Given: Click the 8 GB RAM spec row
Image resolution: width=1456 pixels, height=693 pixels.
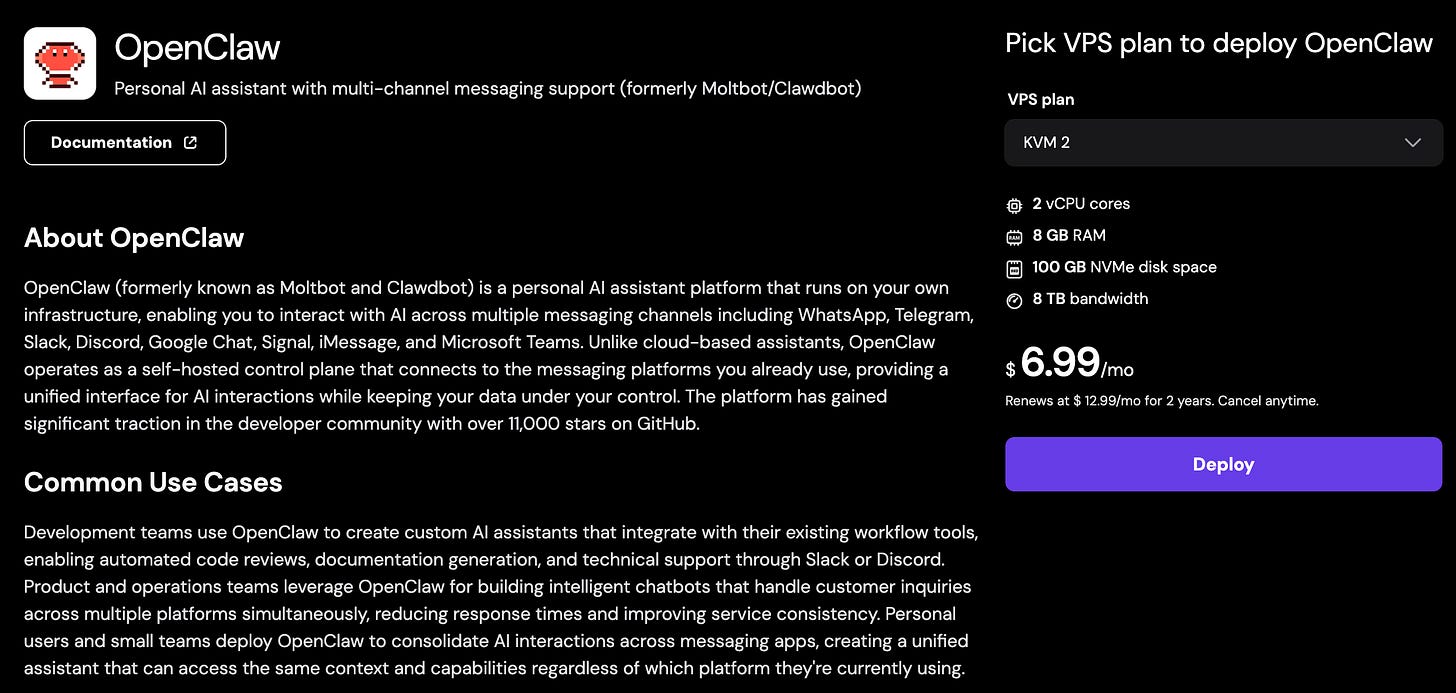Looking at the screenshot, I should tap(1070, 236).
